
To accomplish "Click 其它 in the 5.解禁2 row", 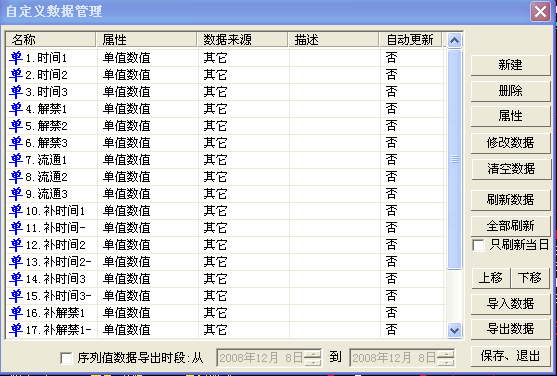I will tap(215, 126).
